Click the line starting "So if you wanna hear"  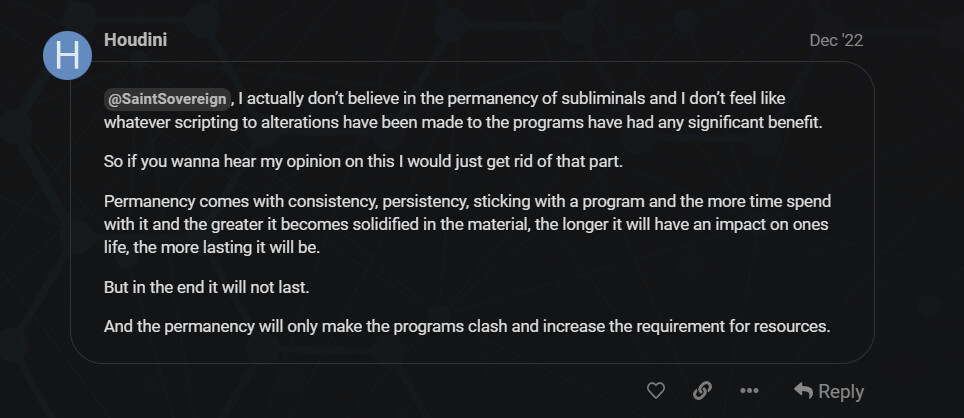[363, 163]
